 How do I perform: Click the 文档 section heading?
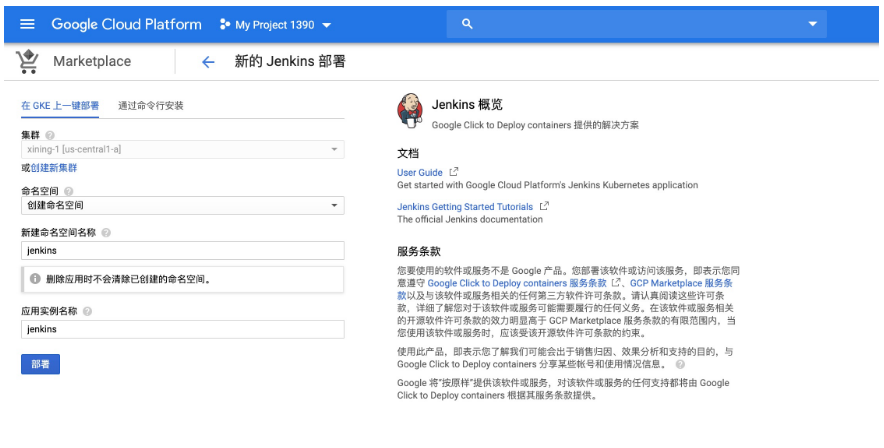coord(408,153)
